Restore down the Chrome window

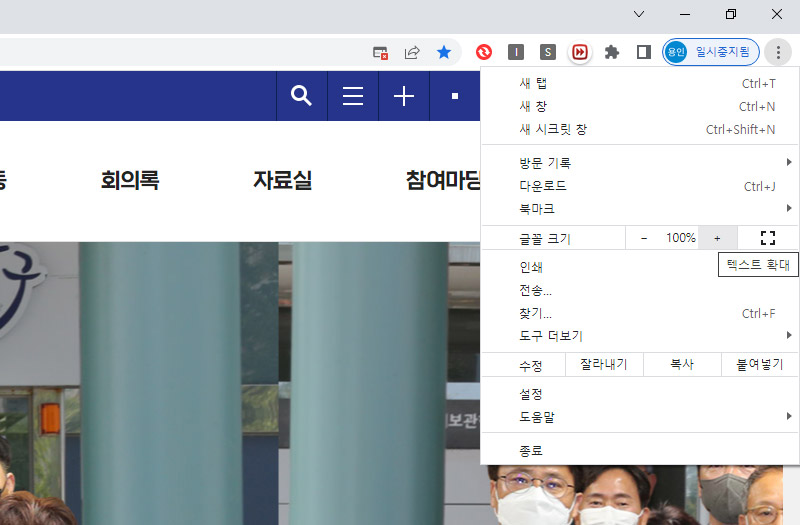pos(731,14)
